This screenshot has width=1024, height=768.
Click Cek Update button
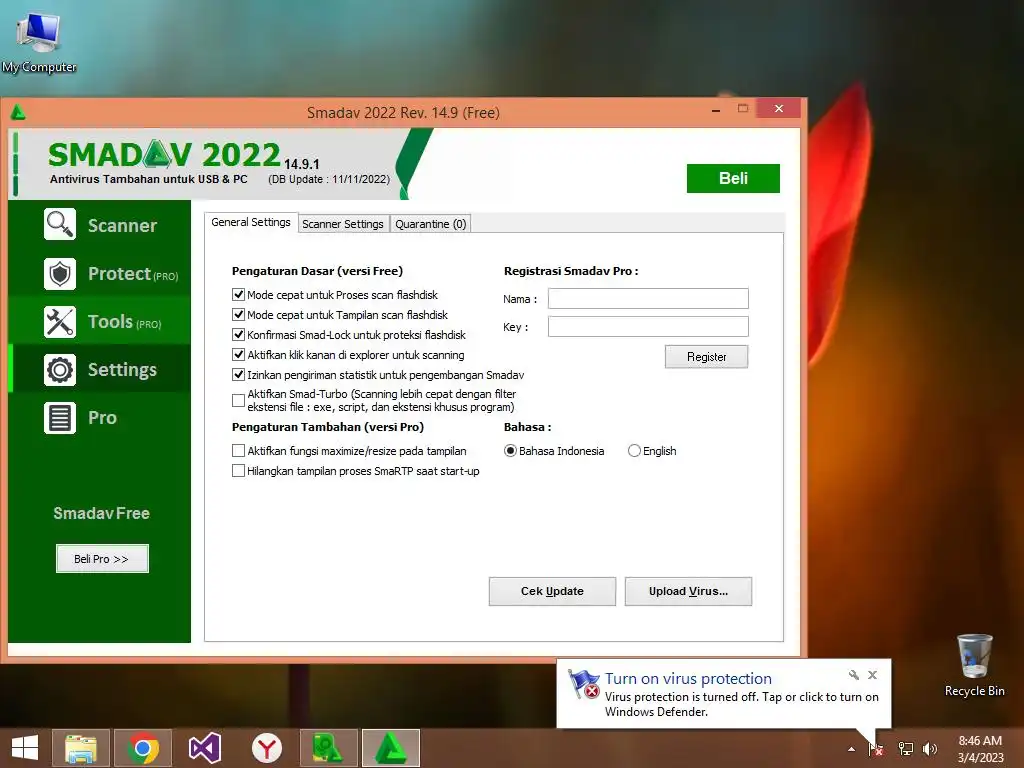[552, 591]
